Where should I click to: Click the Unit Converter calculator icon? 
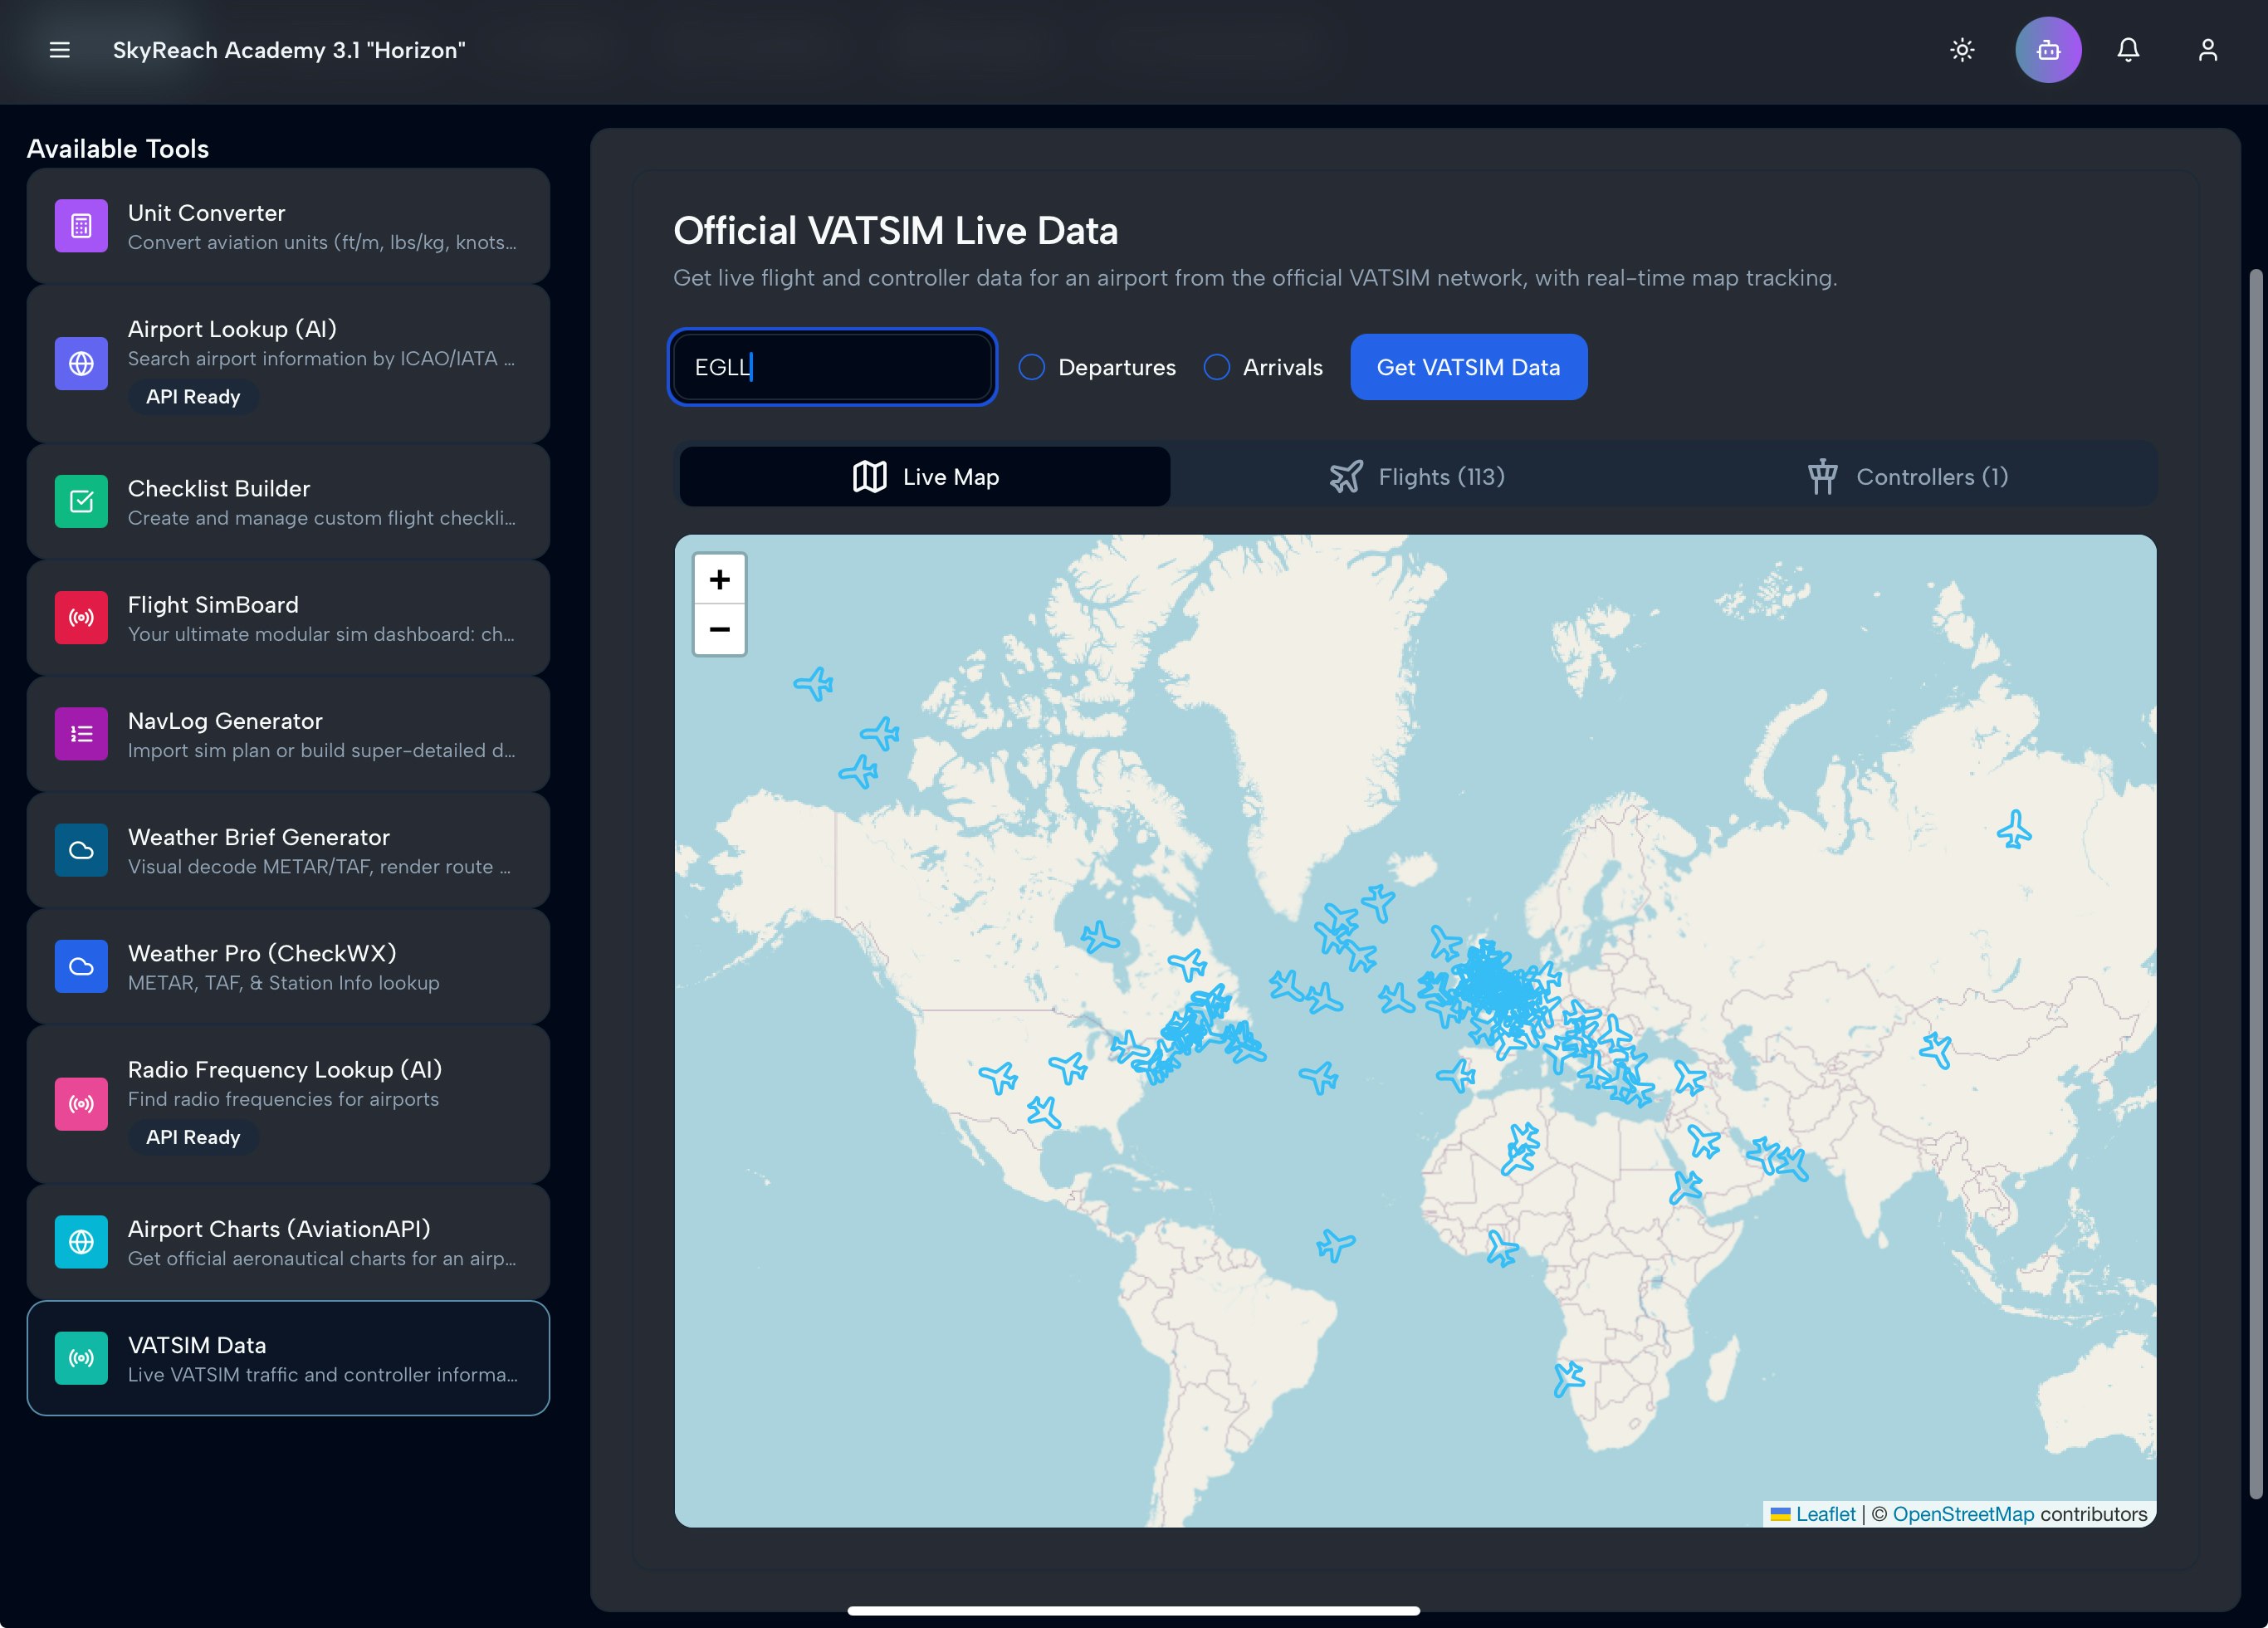[81, 226]
